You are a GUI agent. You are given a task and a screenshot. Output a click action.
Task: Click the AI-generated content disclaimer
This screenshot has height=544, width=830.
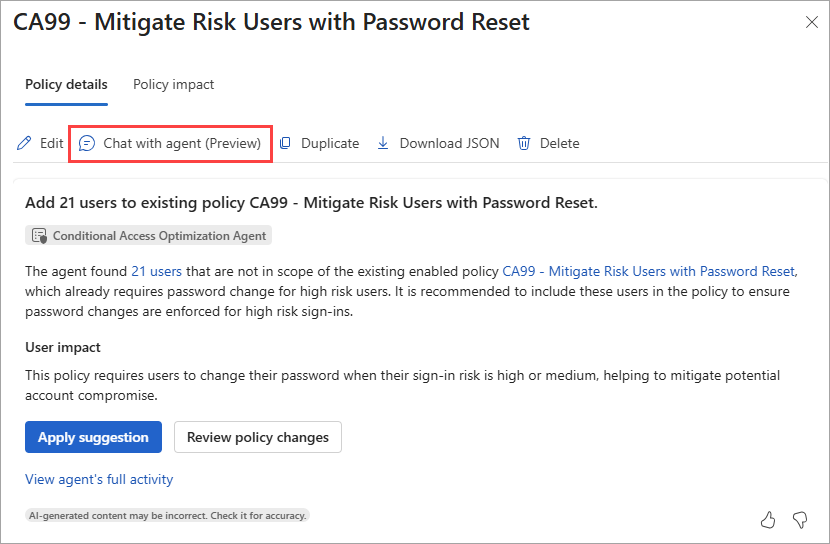click(167, 515)
